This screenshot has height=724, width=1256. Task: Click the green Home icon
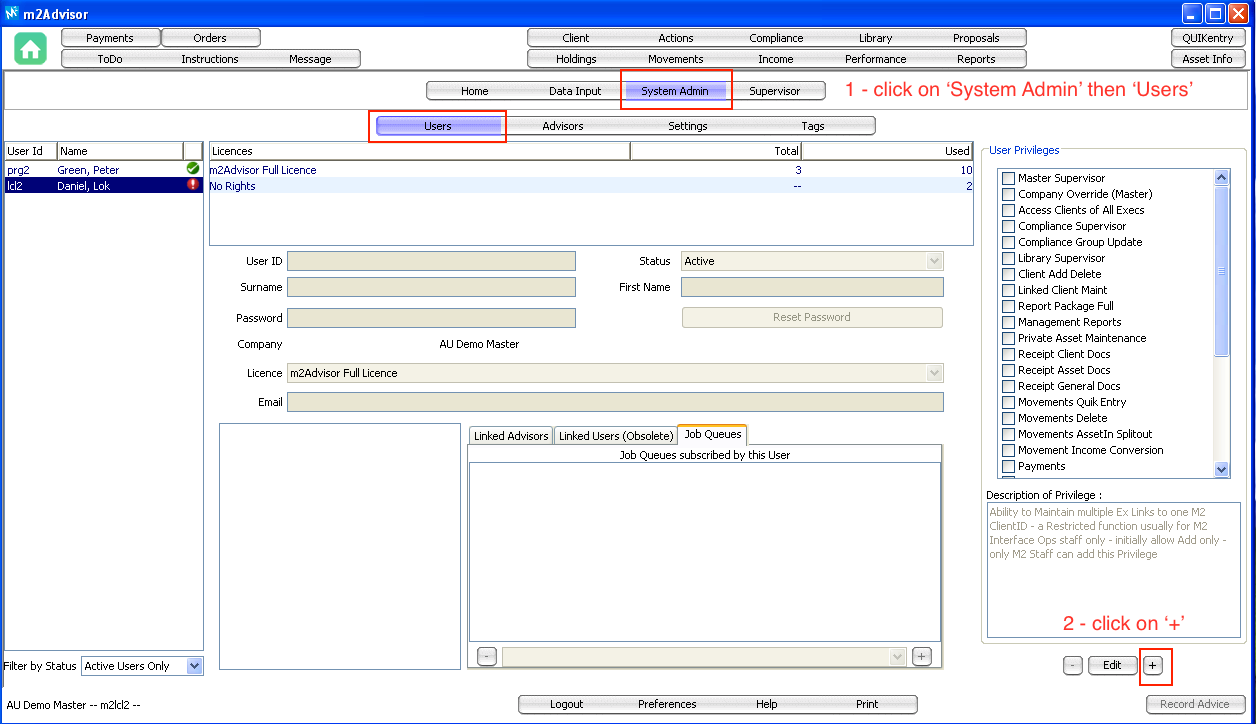point(31,49)
